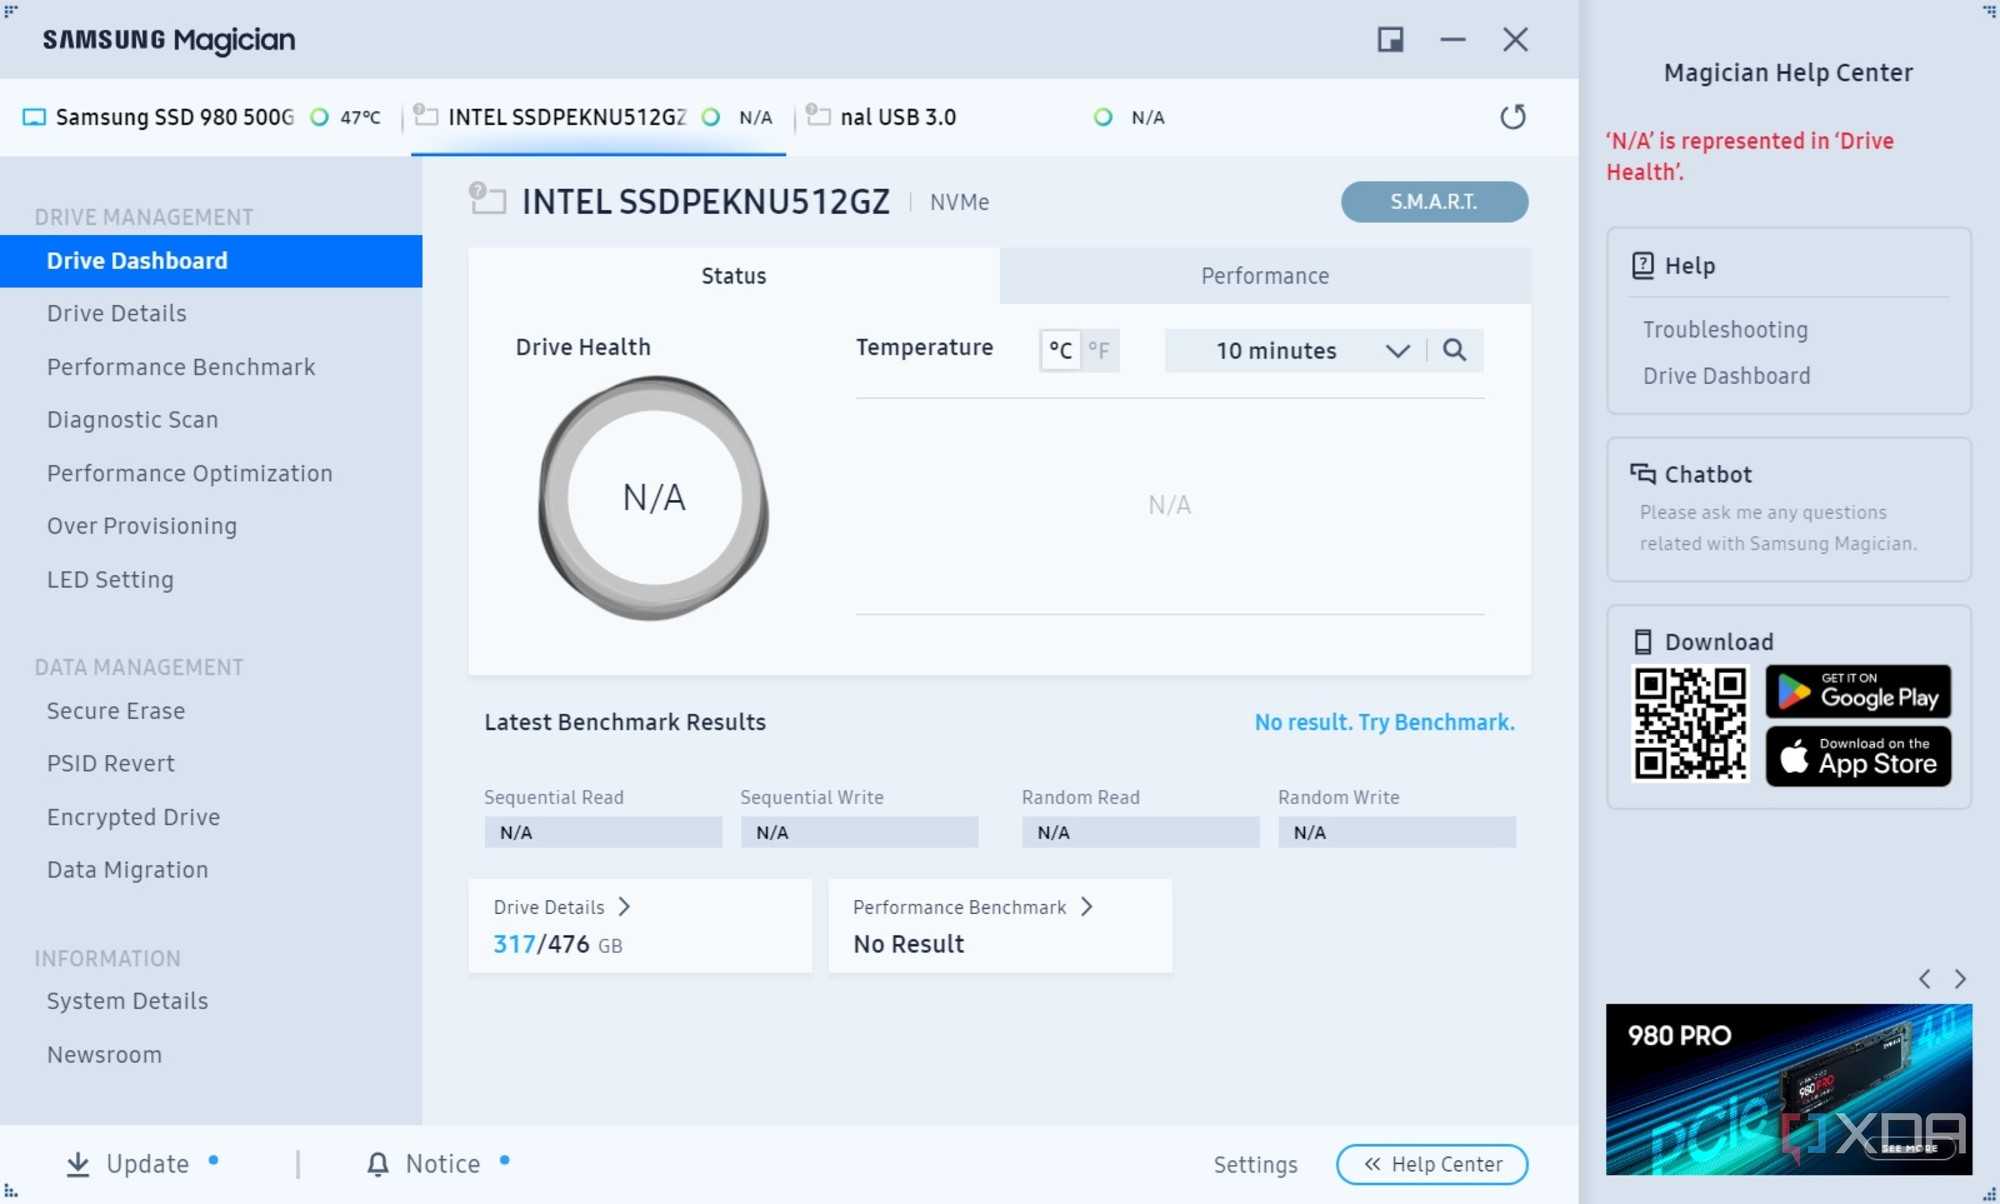
Task: Click the Update download icon
Action: 77,1164
